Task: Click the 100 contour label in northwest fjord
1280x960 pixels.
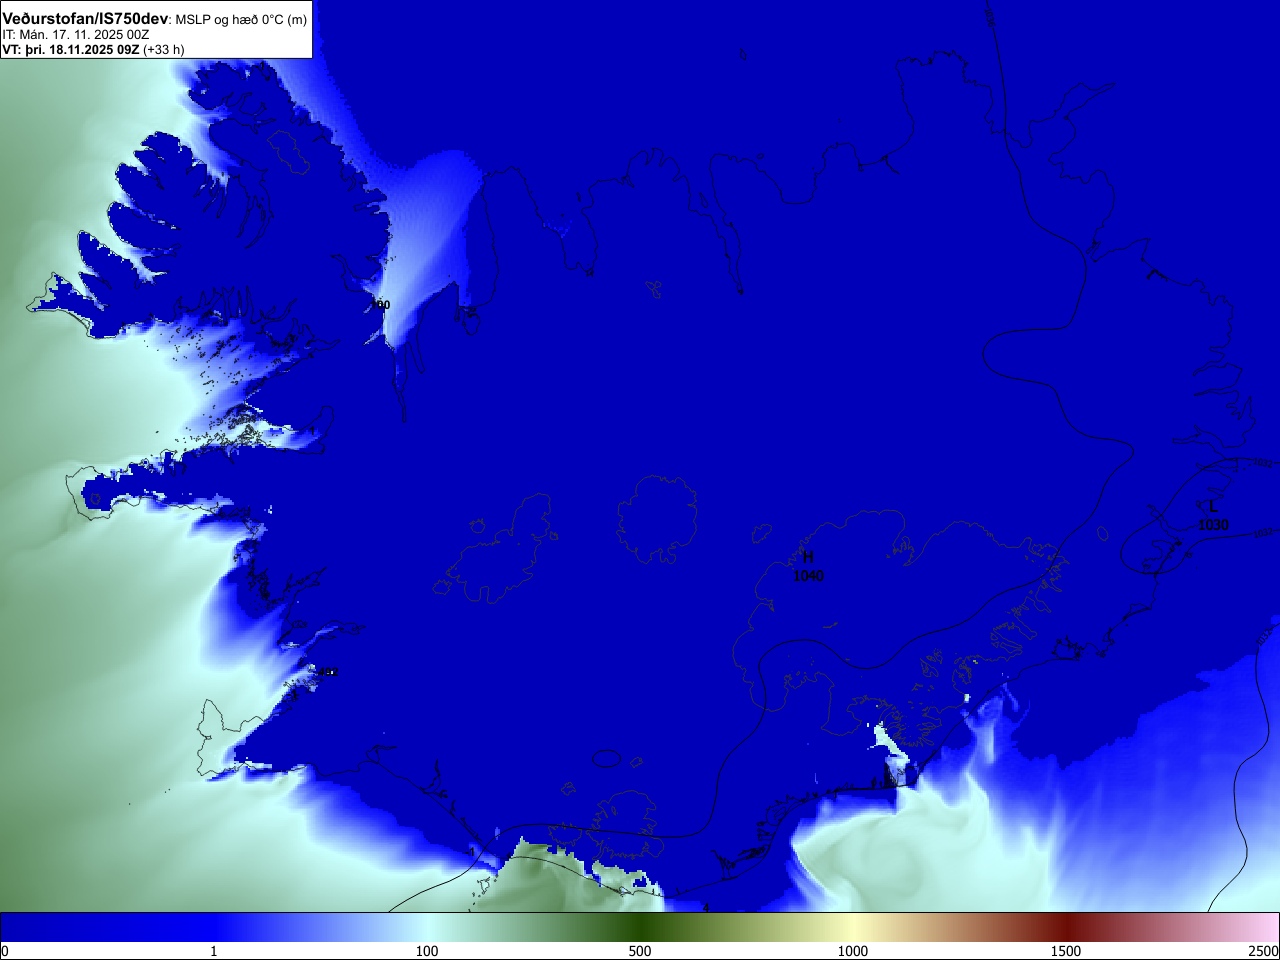Action: coord(380,304)
